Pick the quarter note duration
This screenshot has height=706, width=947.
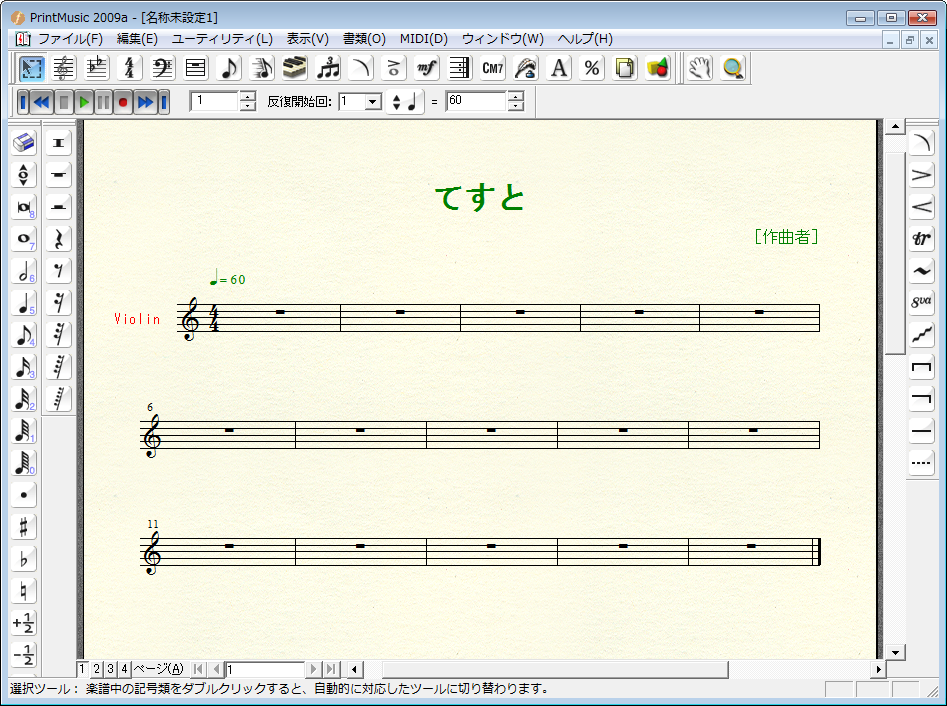24,303
